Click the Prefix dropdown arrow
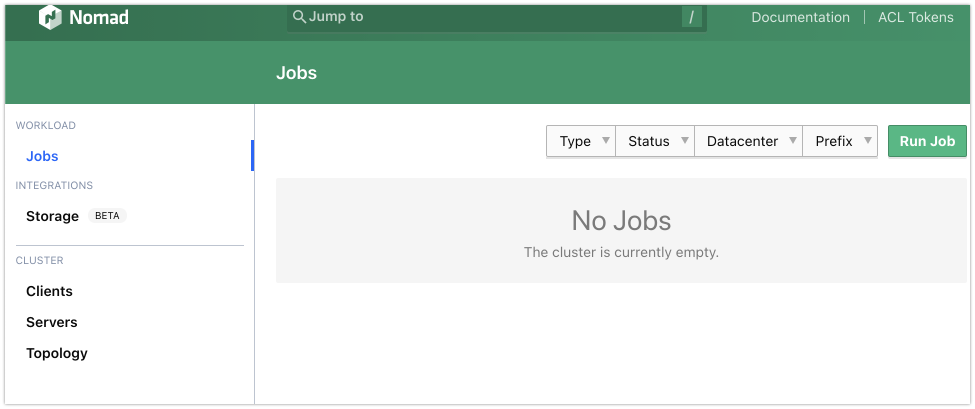Screen dimensions: 975x409 [x=866, y=141]
